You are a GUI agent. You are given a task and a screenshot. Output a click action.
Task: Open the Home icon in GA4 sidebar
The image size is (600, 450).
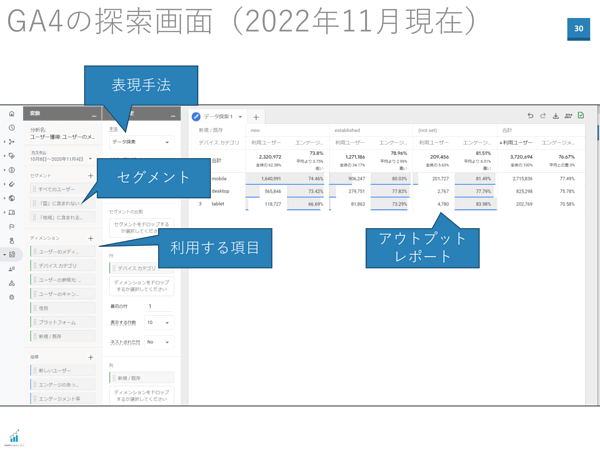click(11, 113)
